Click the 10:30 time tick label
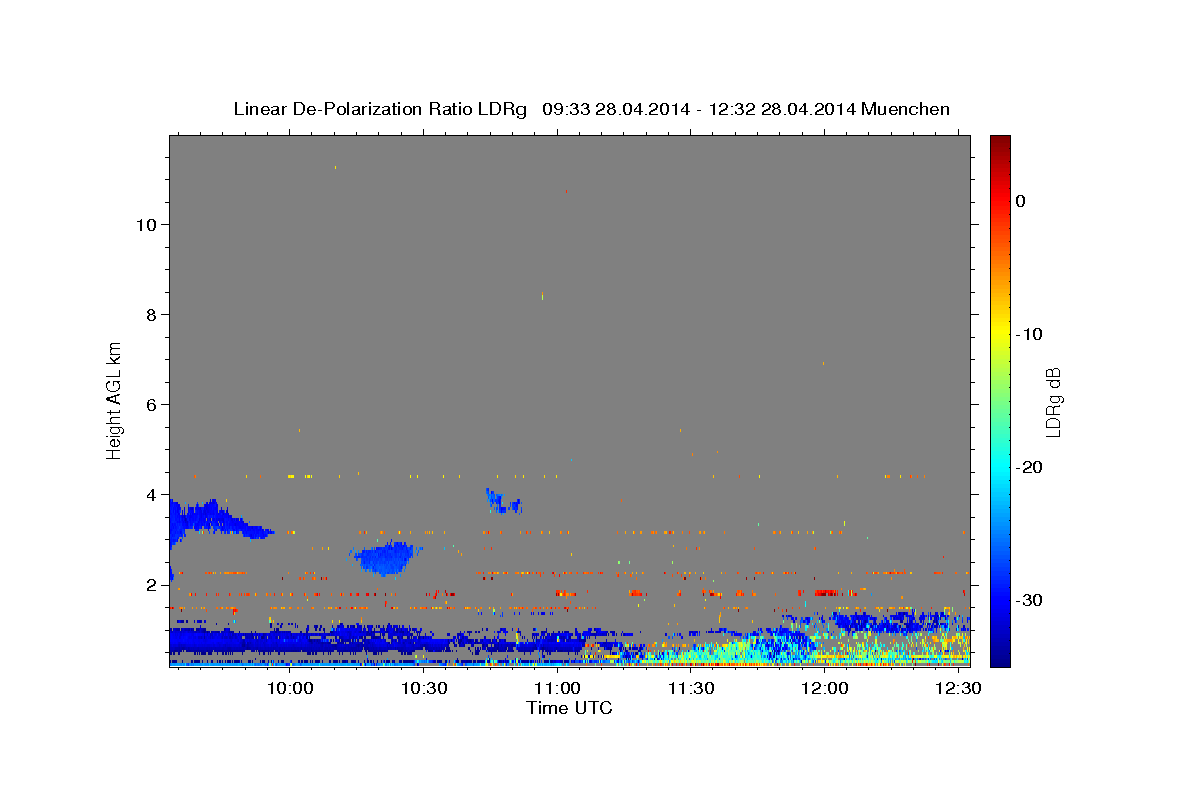 click(423, 689)
